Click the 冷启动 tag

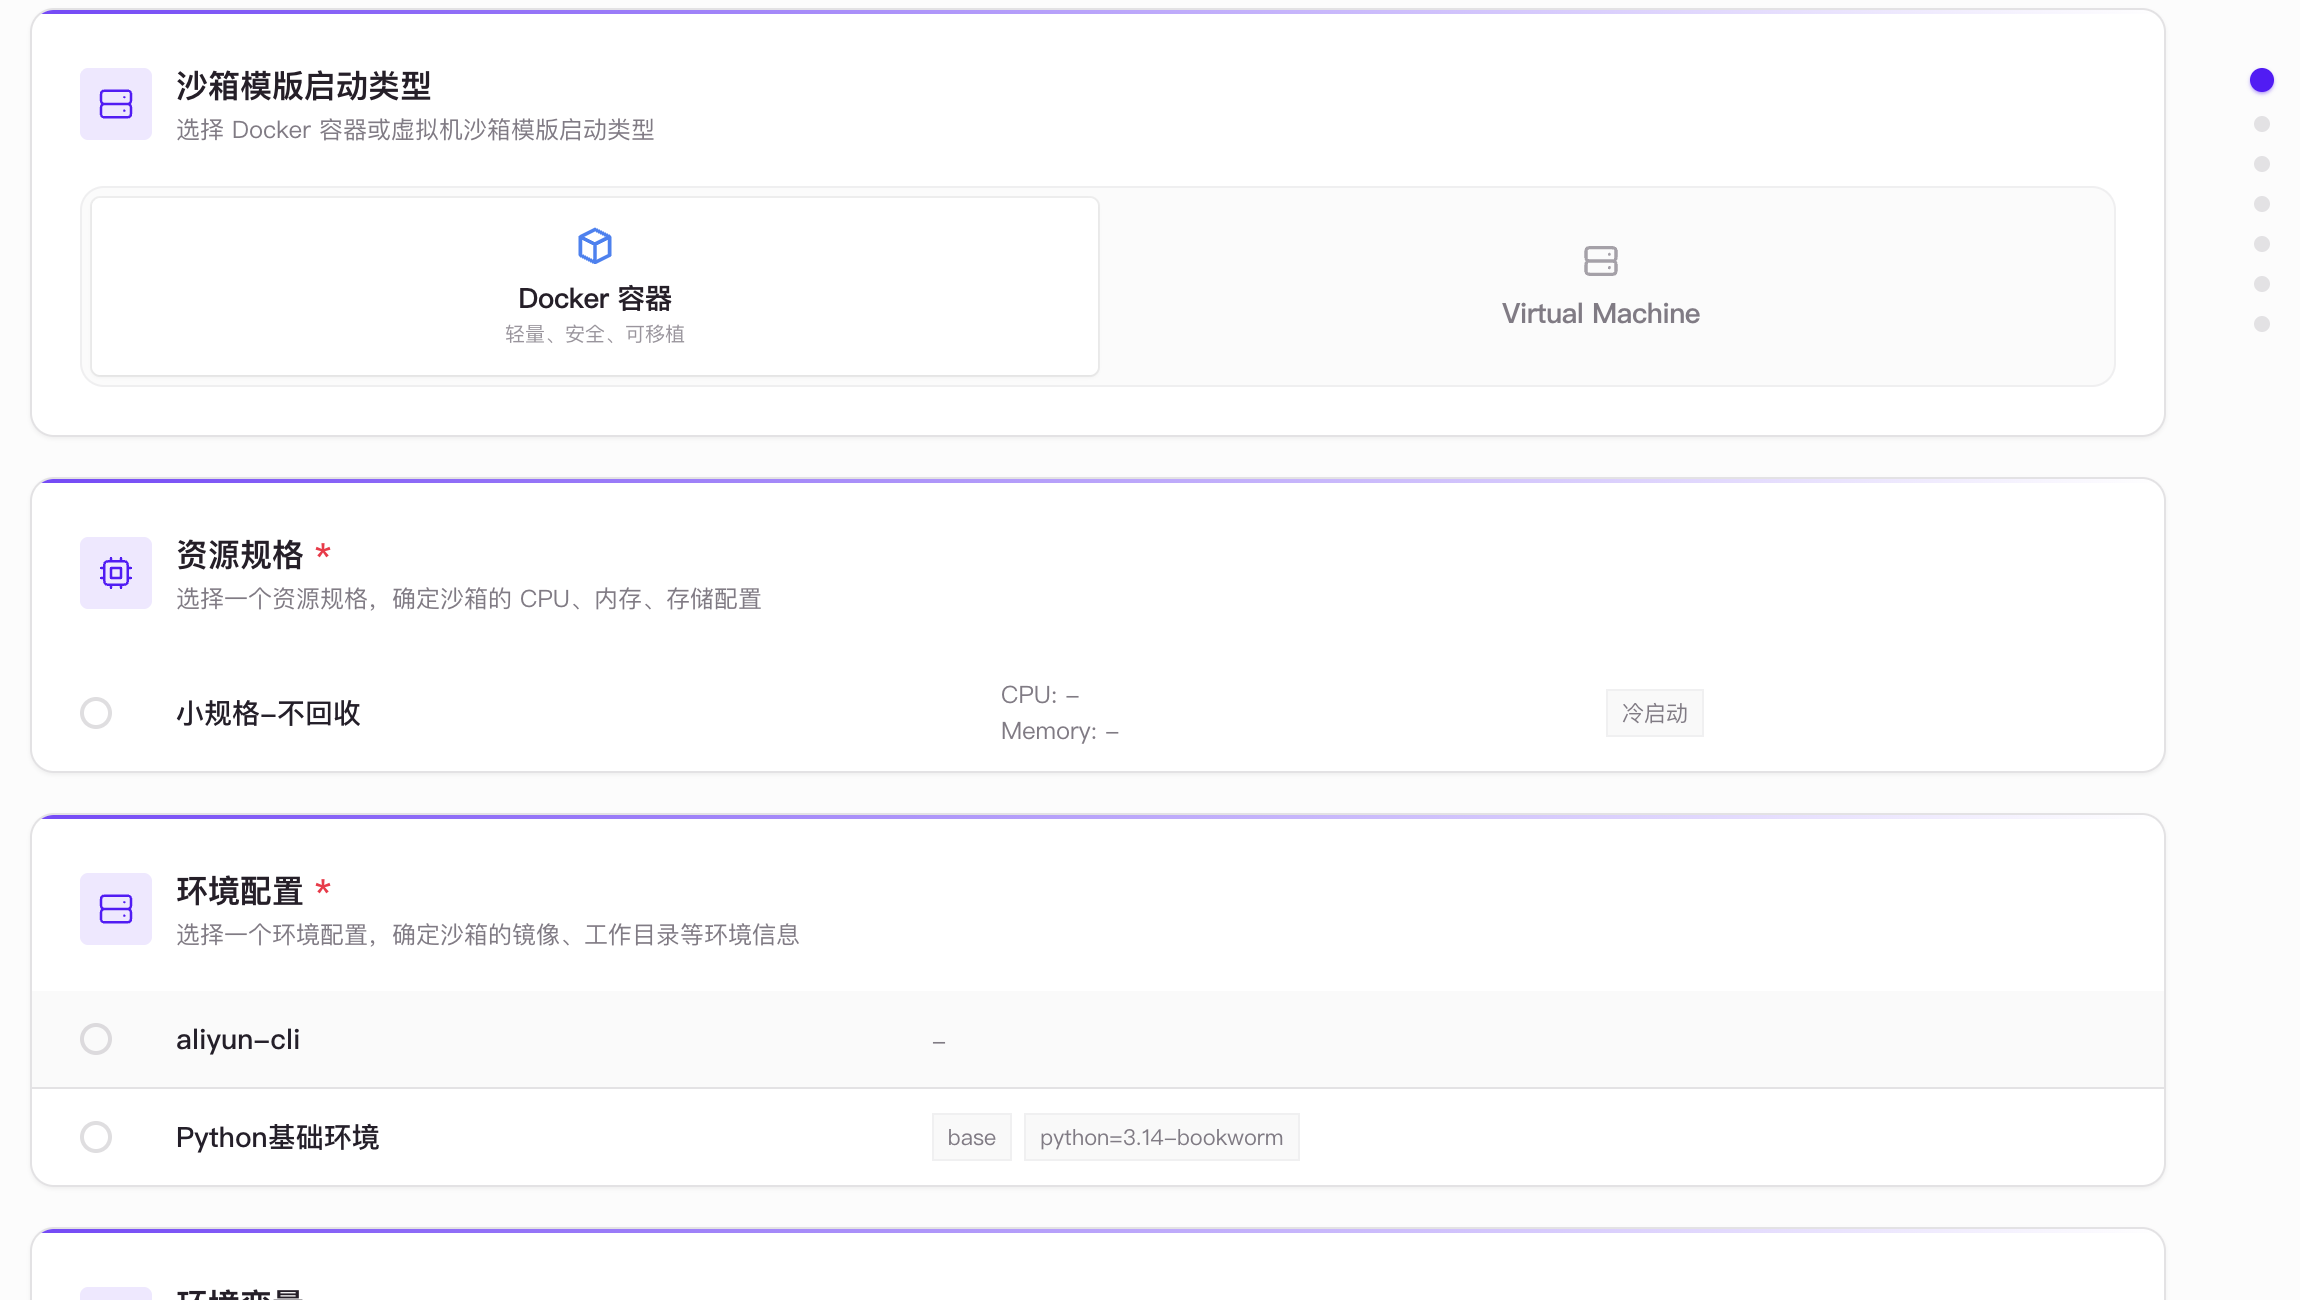click(x=1655, y=713)
